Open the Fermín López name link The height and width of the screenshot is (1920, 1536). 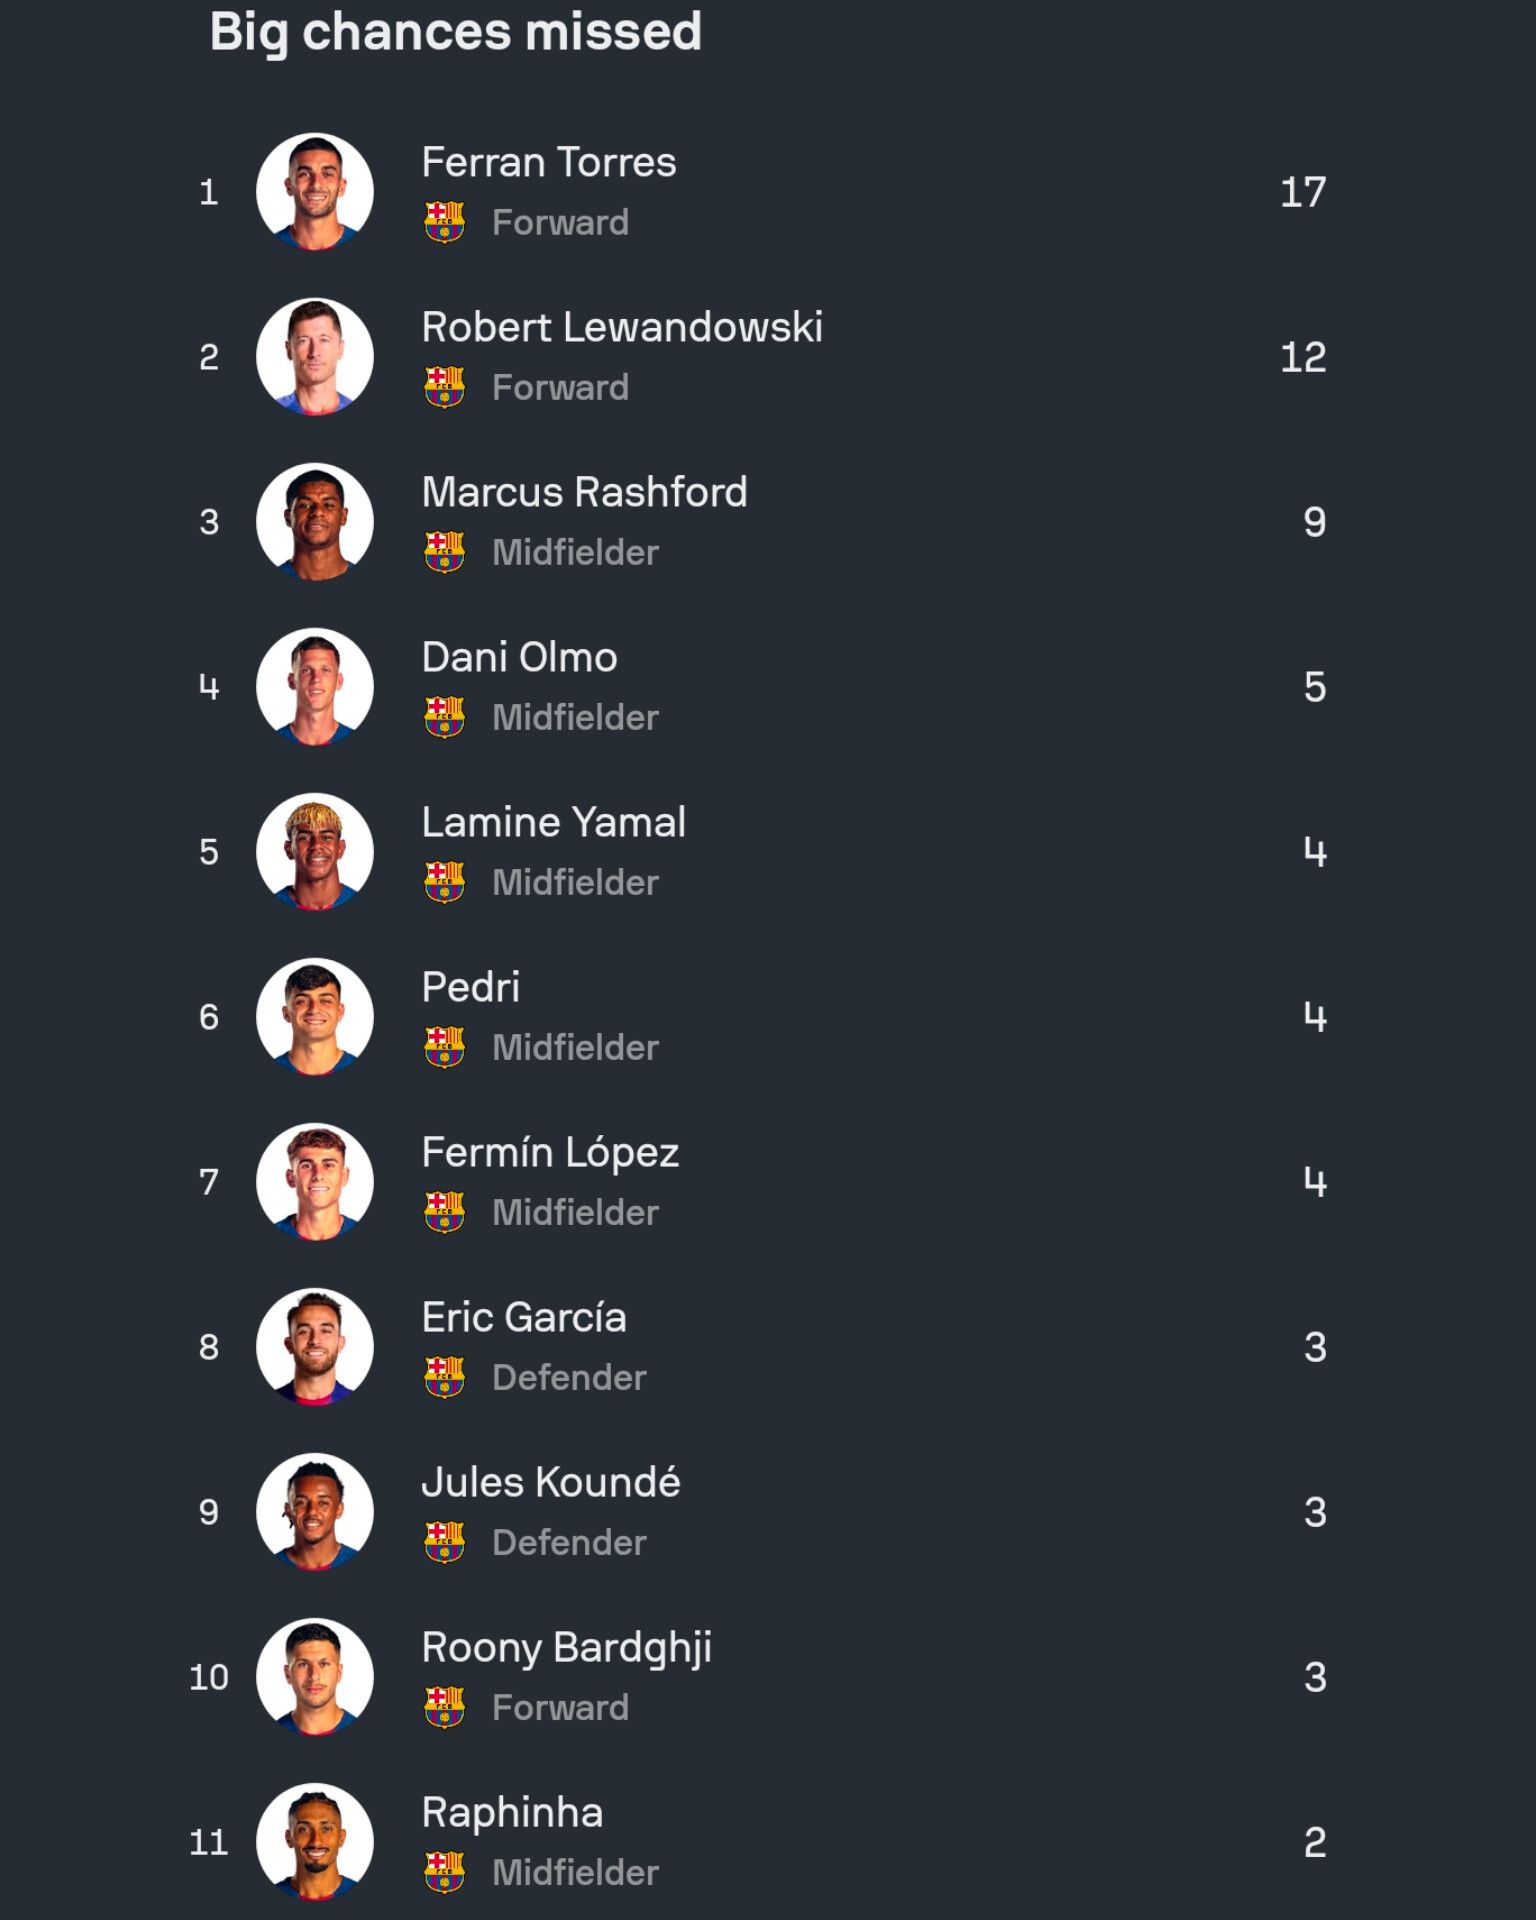(x=550, y=1153)
